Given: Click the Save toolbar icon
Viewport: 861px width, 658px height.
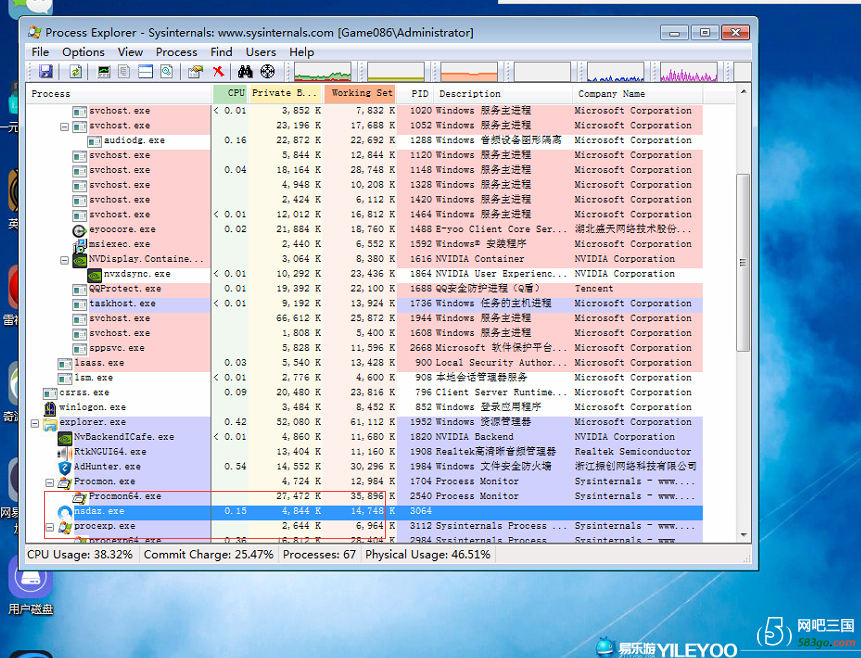Looking at the screenshot, I should [x=46, y=72].
